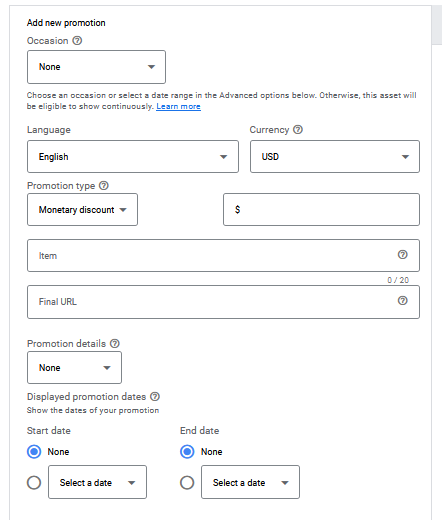Image resolution: width=442 pixels, height=520 pixels.
Task: Focus the Item input field
Action: [x=223, y=255]
